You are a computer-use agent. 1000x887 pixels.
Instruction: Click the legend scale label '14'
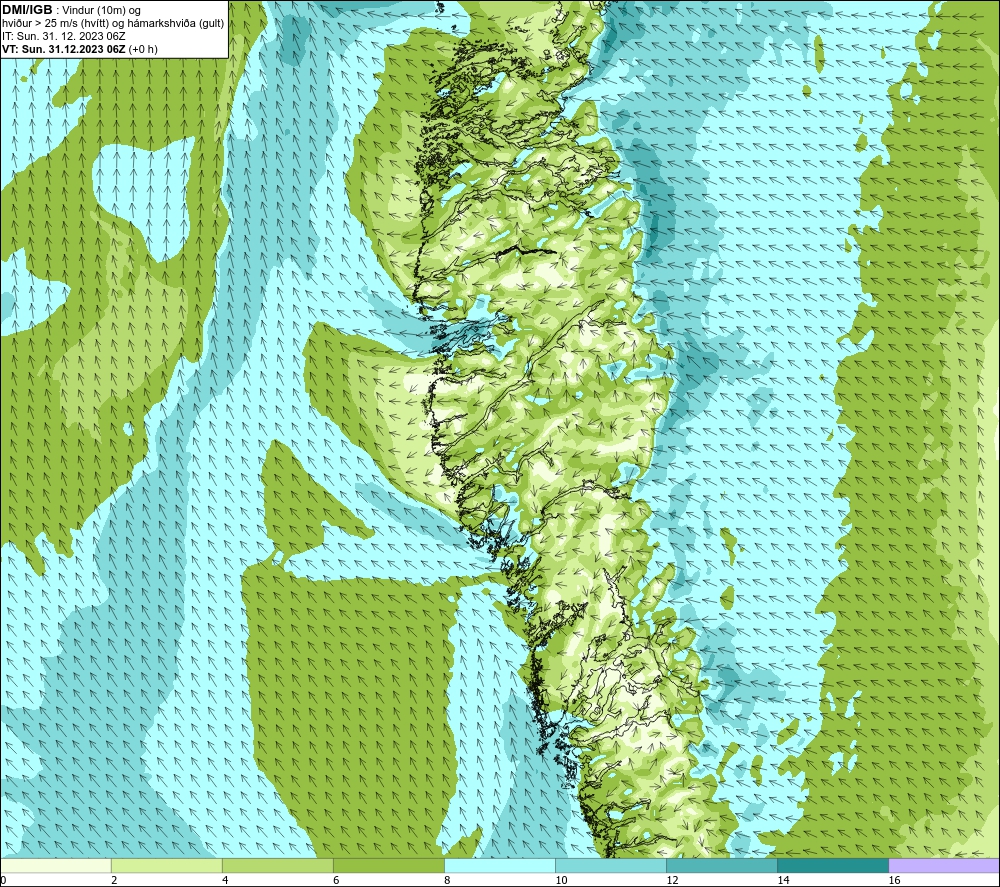(x=783, y=880)
